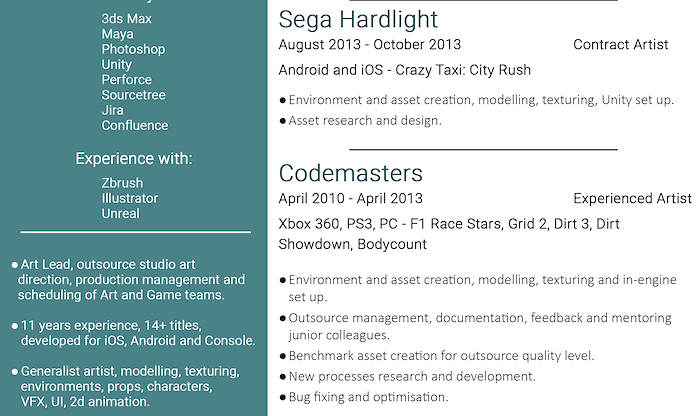Click the Maya skill entry
The width and height of the screenshot is (700, 416).
click(117, 34)
